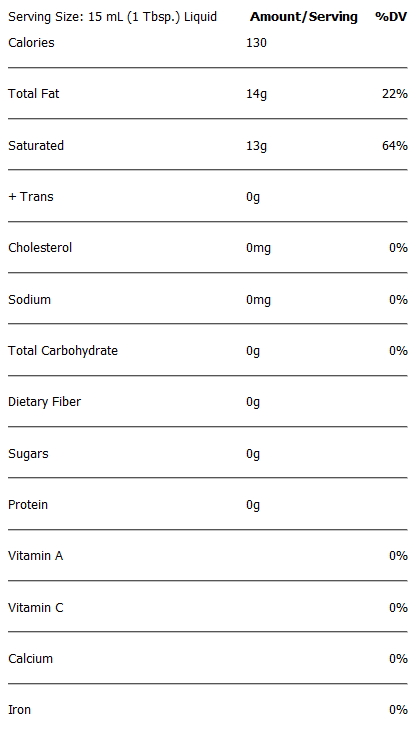Click the Protein 0g amount
The image size is (417, 729).
point(253,505)
